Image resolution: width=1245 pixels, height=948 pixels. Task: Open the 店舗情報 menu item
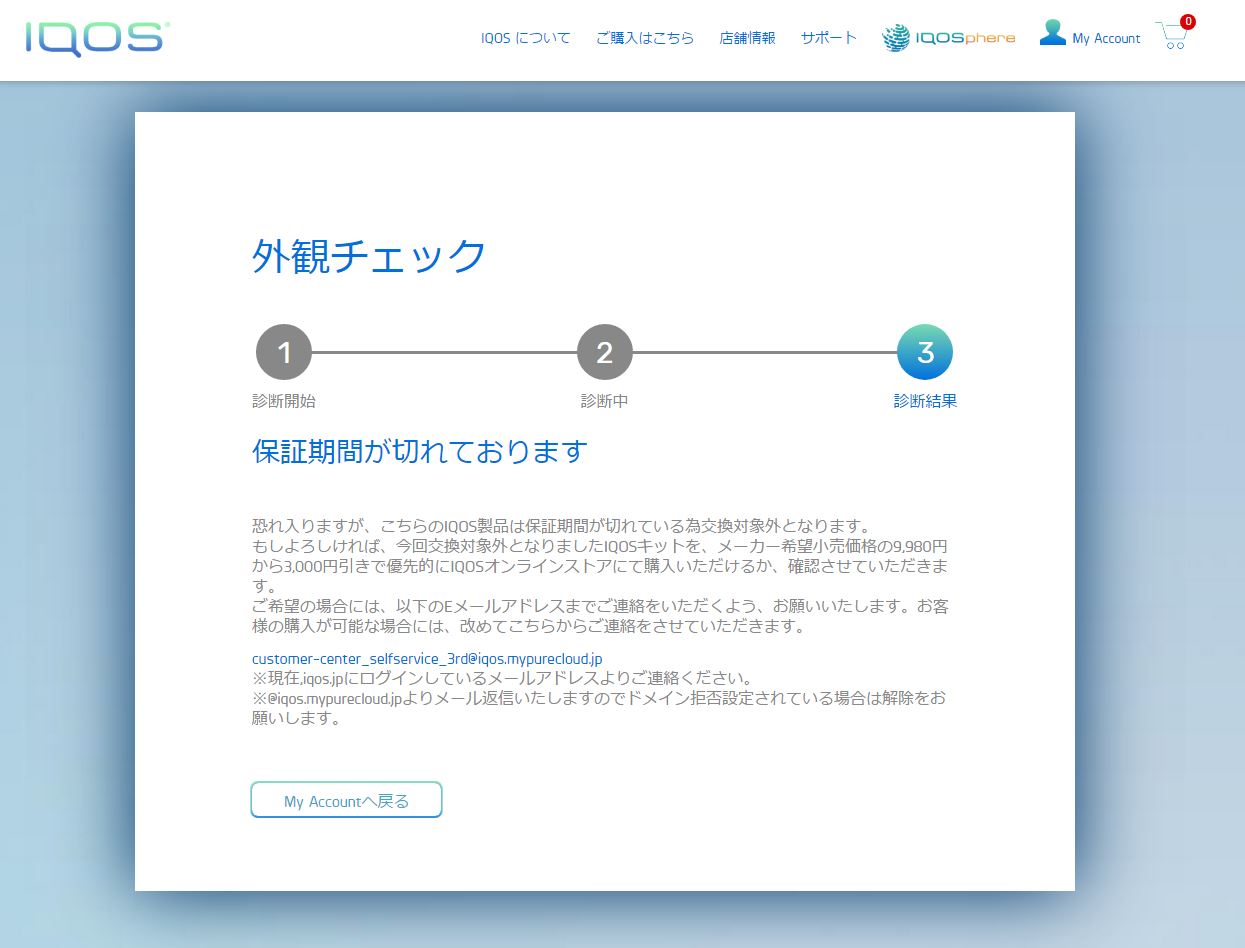(747, 38)
